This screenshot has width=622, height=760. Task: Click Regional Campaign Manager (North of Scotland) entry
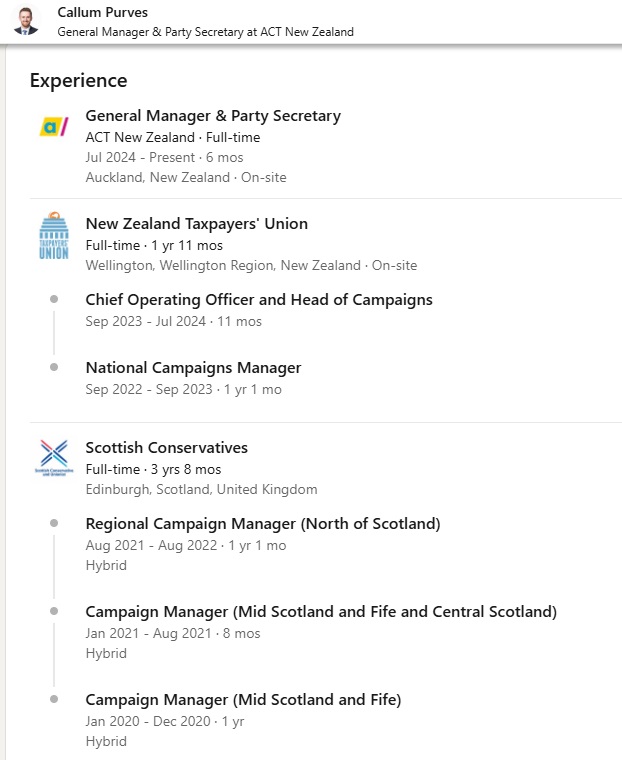click(263, 524)
